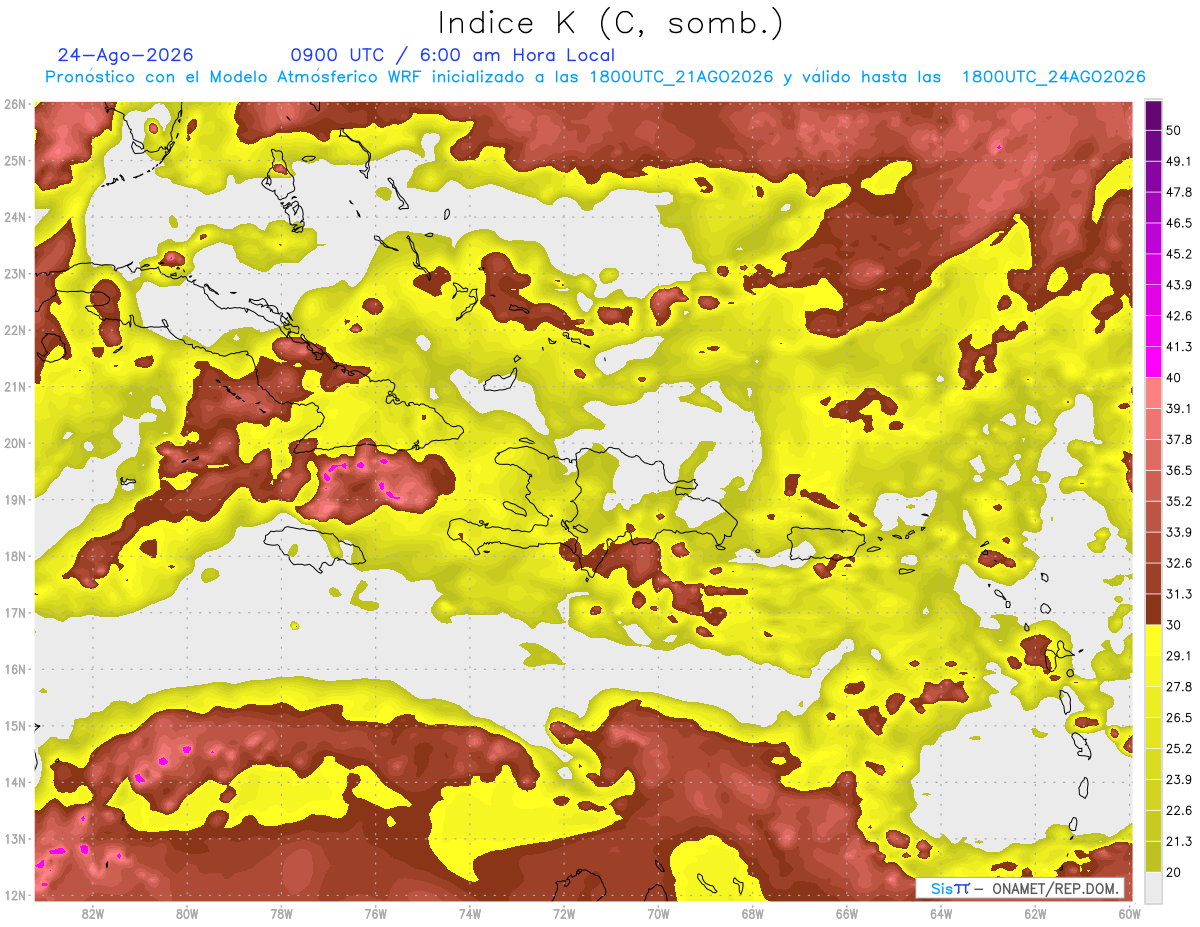This screenshot has width=1200, height=927.
Task: Click the "Pronostico con el Modelo Atmosferico WRF" line
Action: tap(594, 77)
